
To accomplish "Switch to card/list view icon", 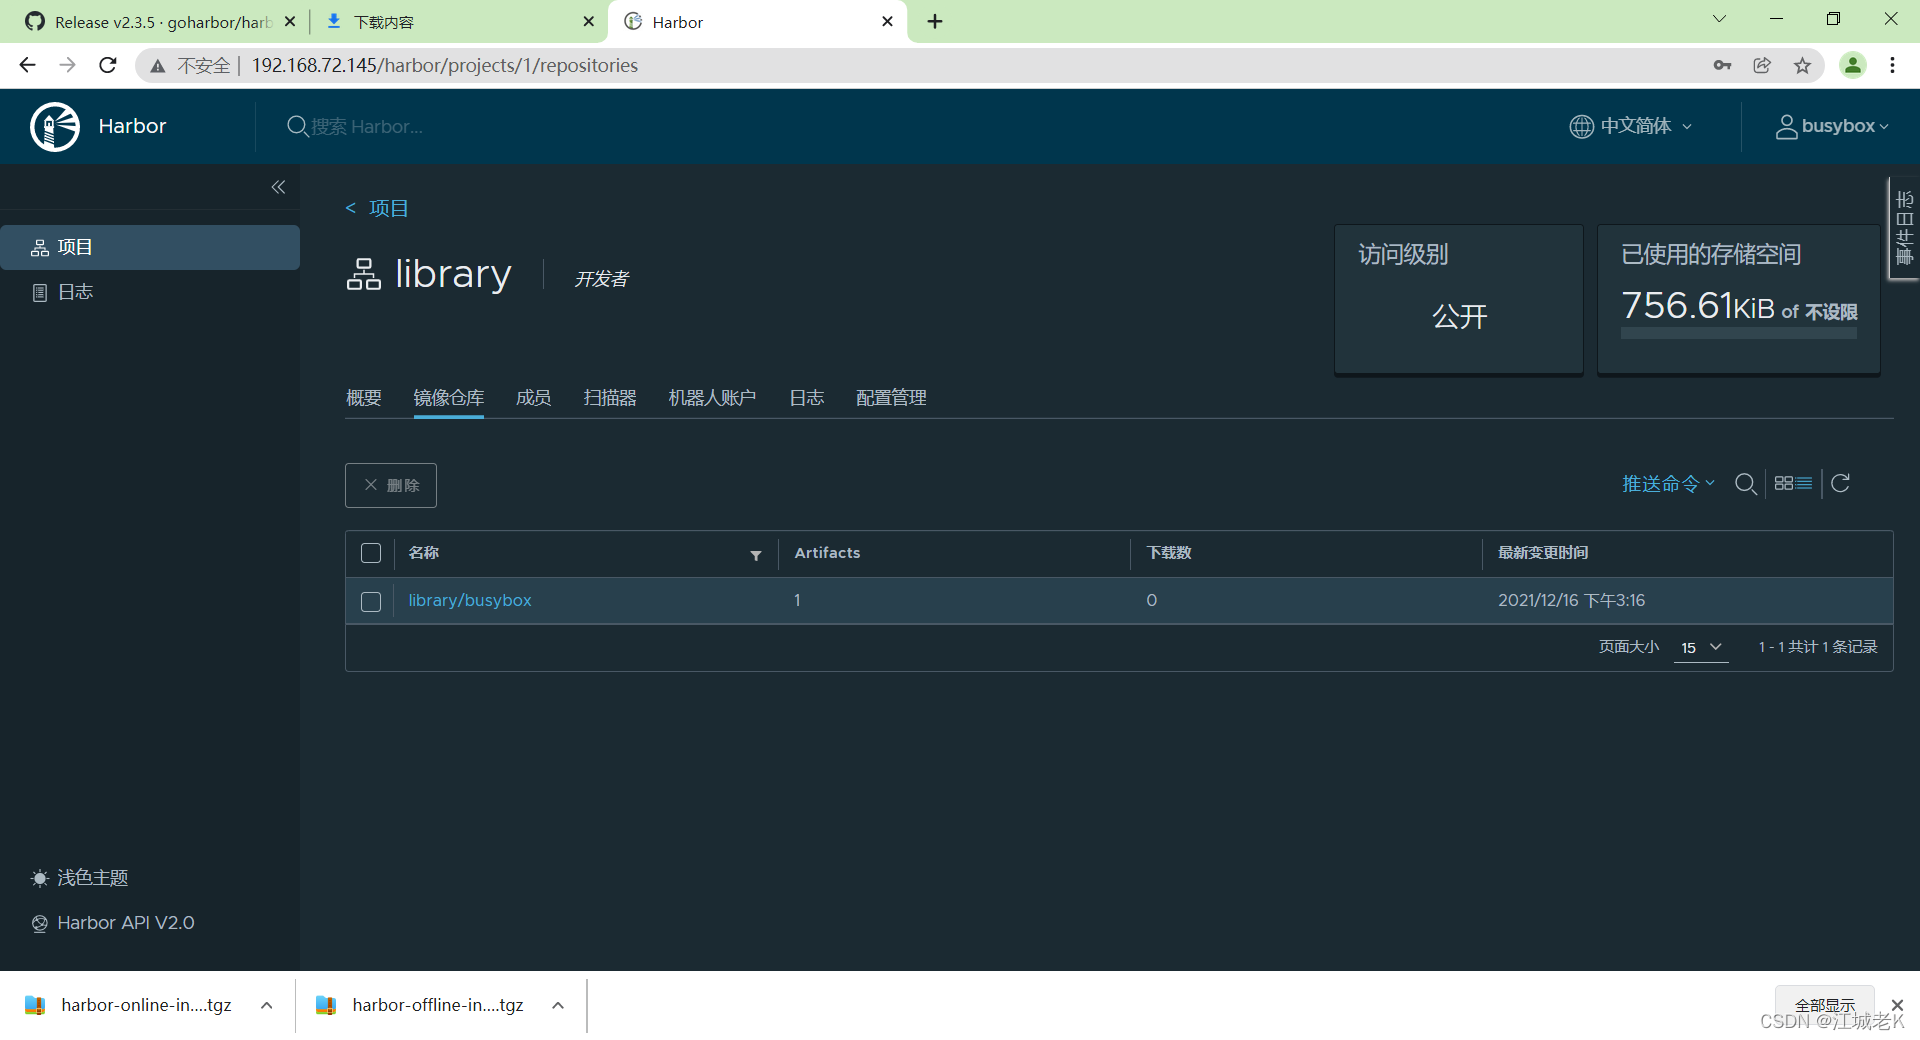I will tap(1793, 484).
